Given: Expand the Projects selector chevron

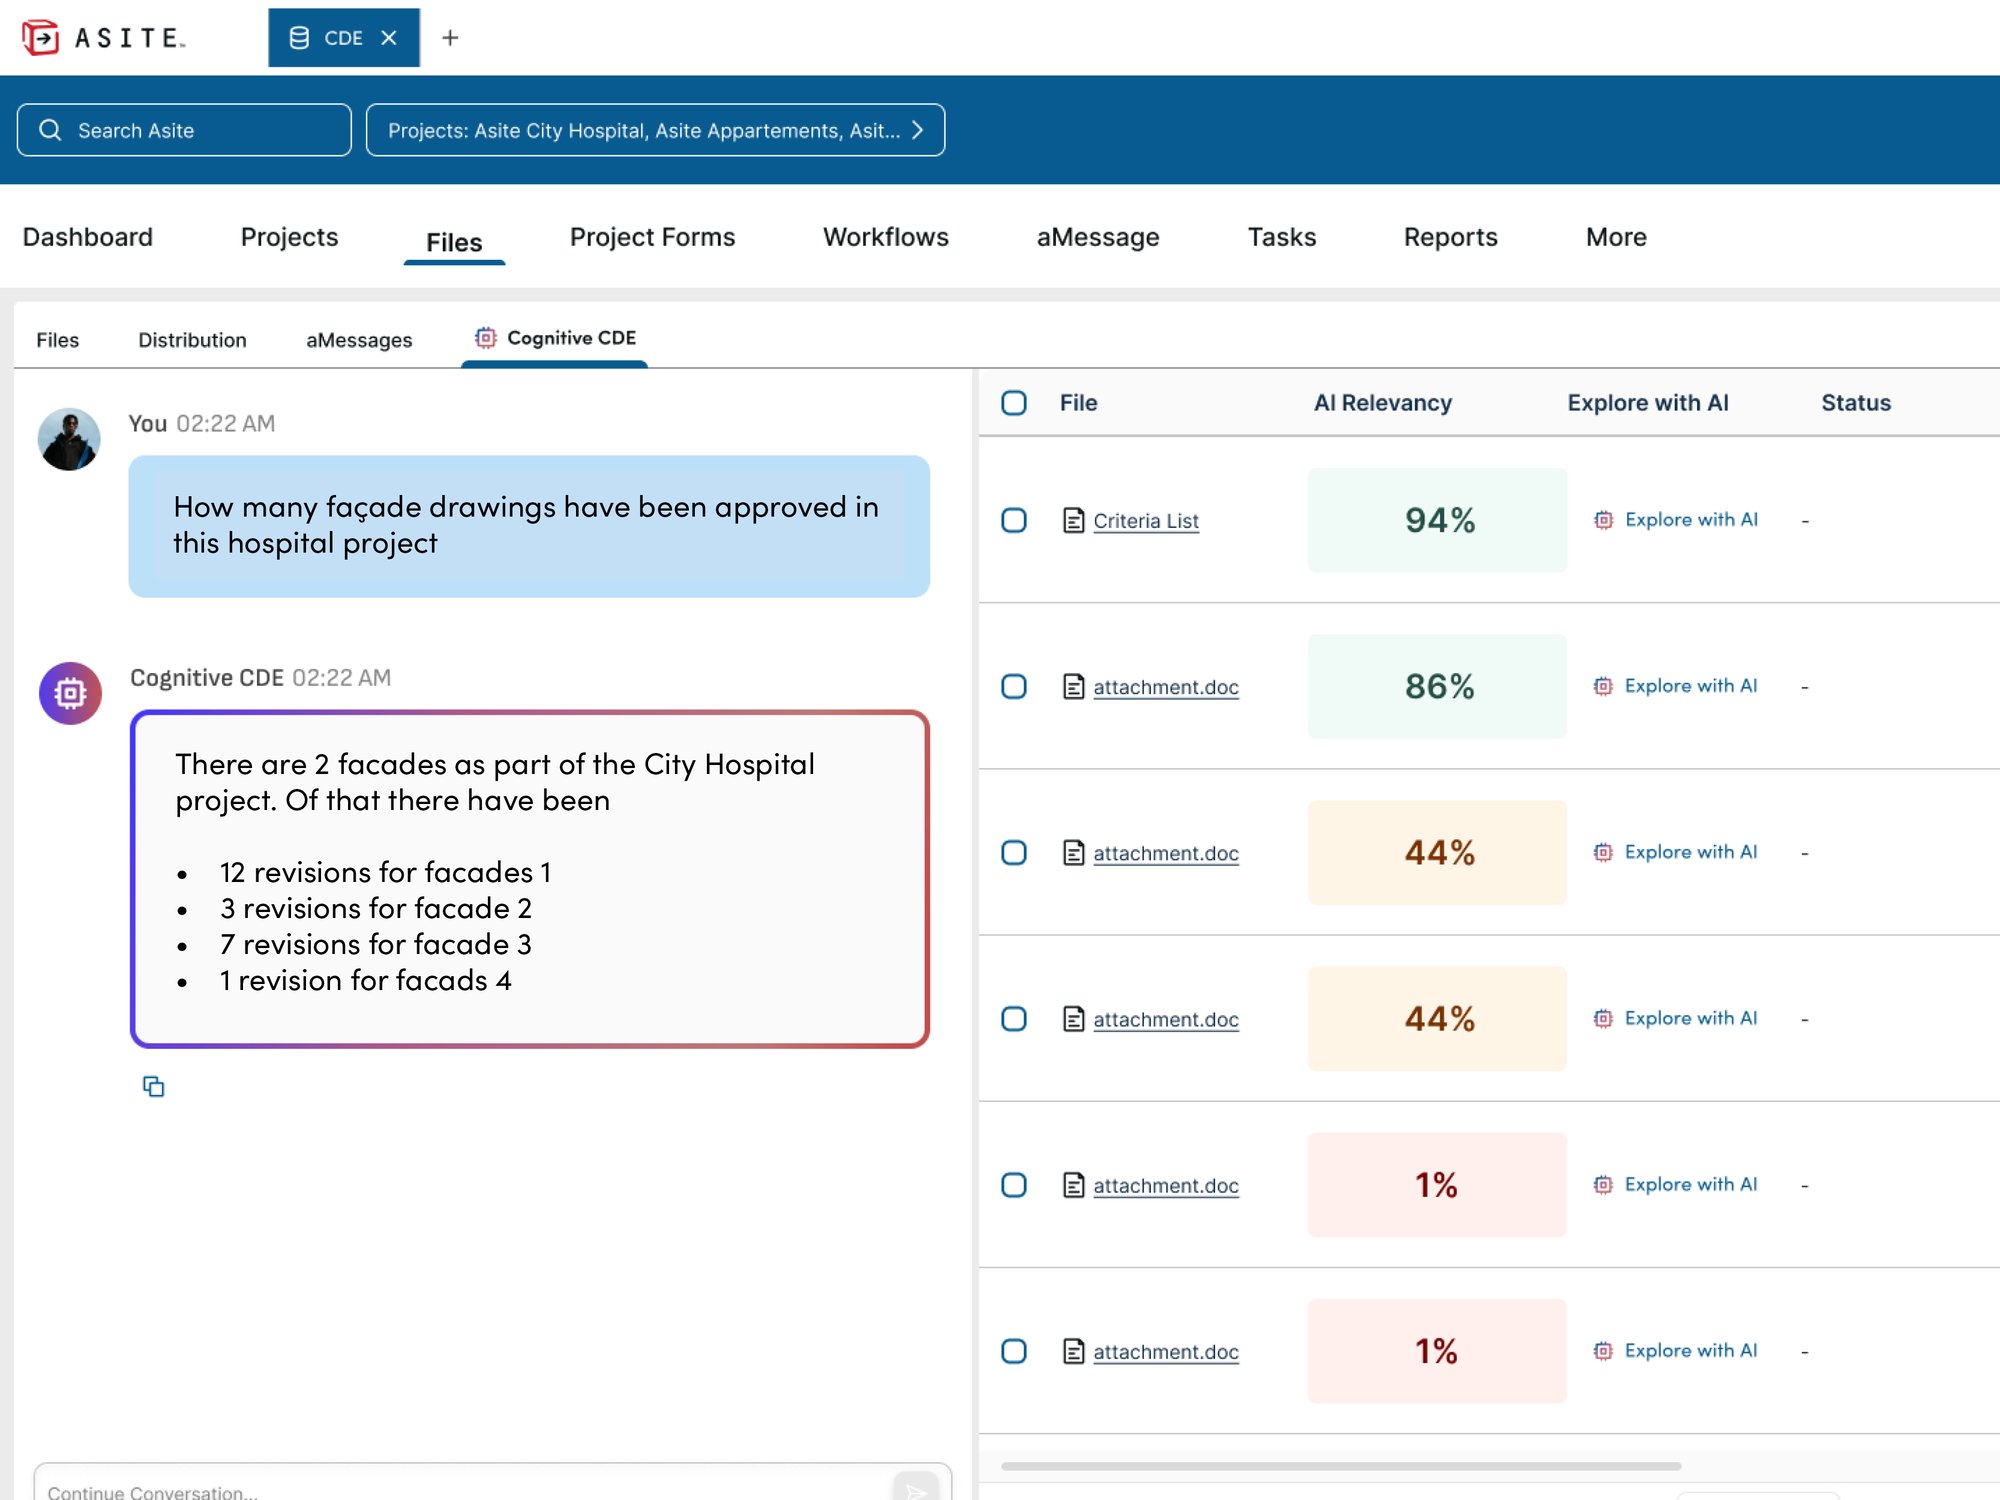Looking at the screenshot, I should coord(917,130).
